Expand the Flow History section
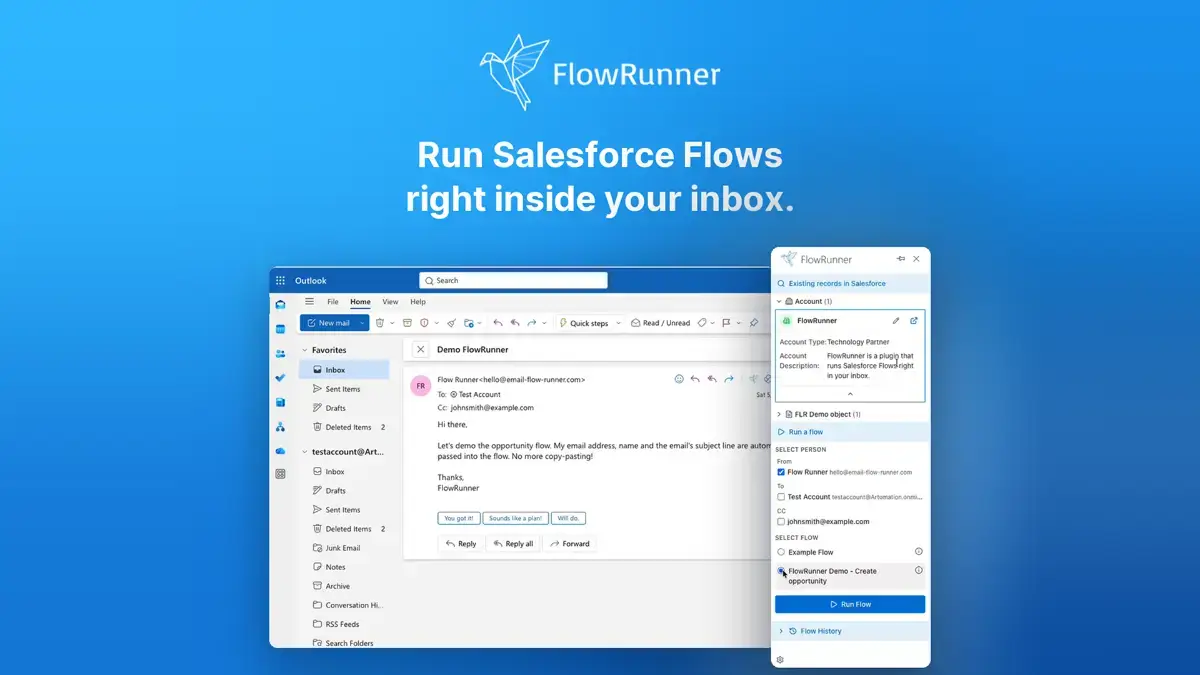Screen dimensions: 1200x675 point(780,631)
